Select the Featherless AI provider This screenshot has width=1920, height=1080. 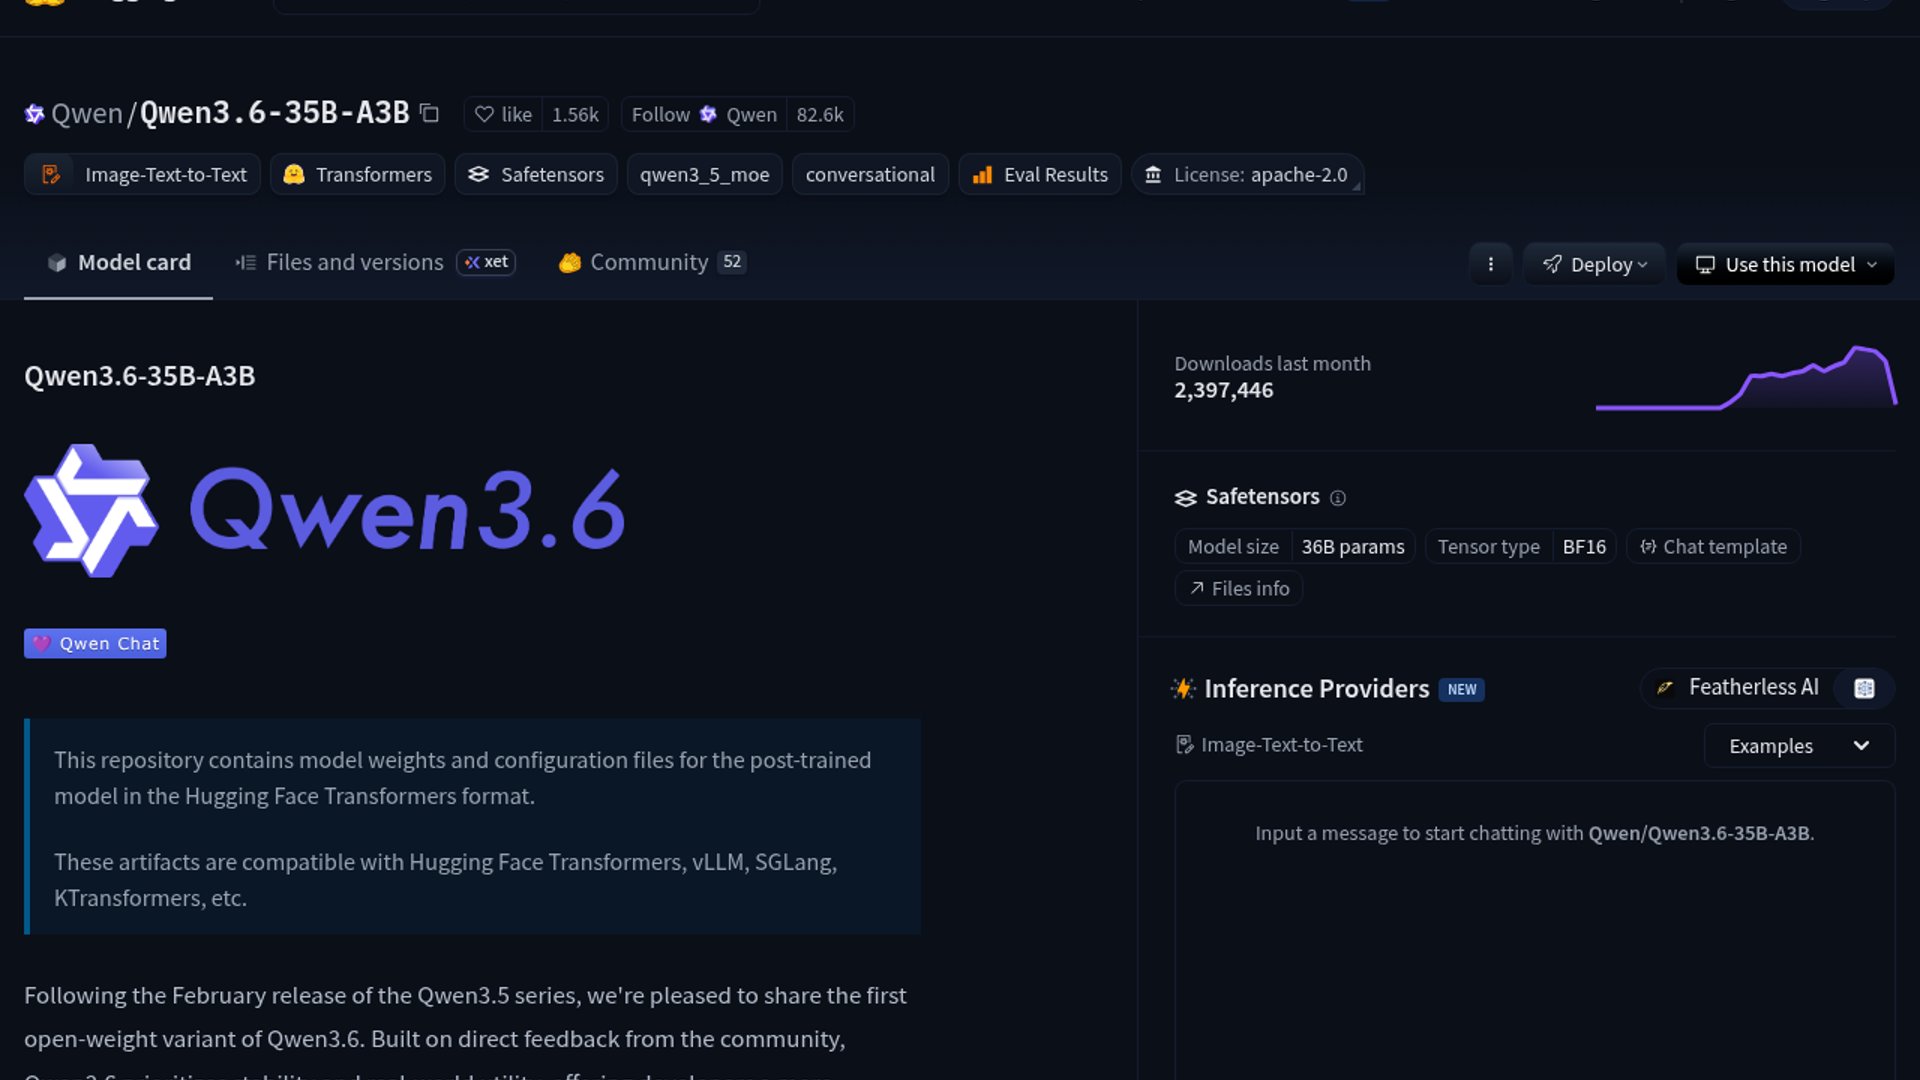pyautogui.click(x=1740, y=687)
